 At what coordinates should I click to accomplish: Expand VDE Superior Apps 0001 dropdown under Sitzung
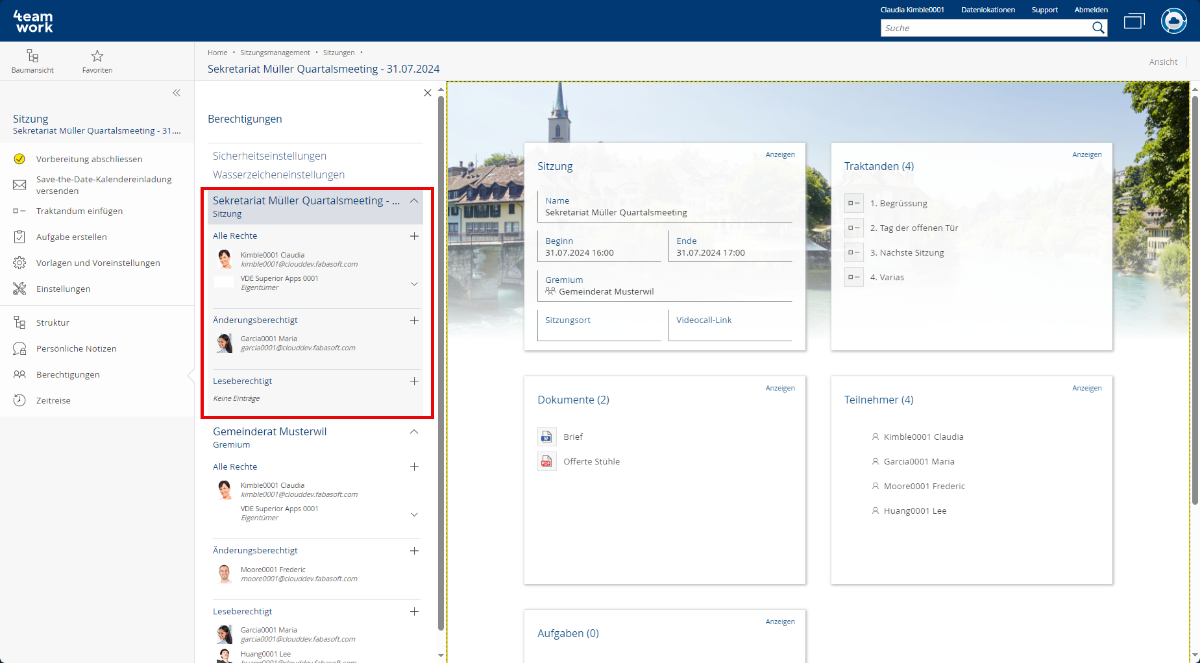414,284
